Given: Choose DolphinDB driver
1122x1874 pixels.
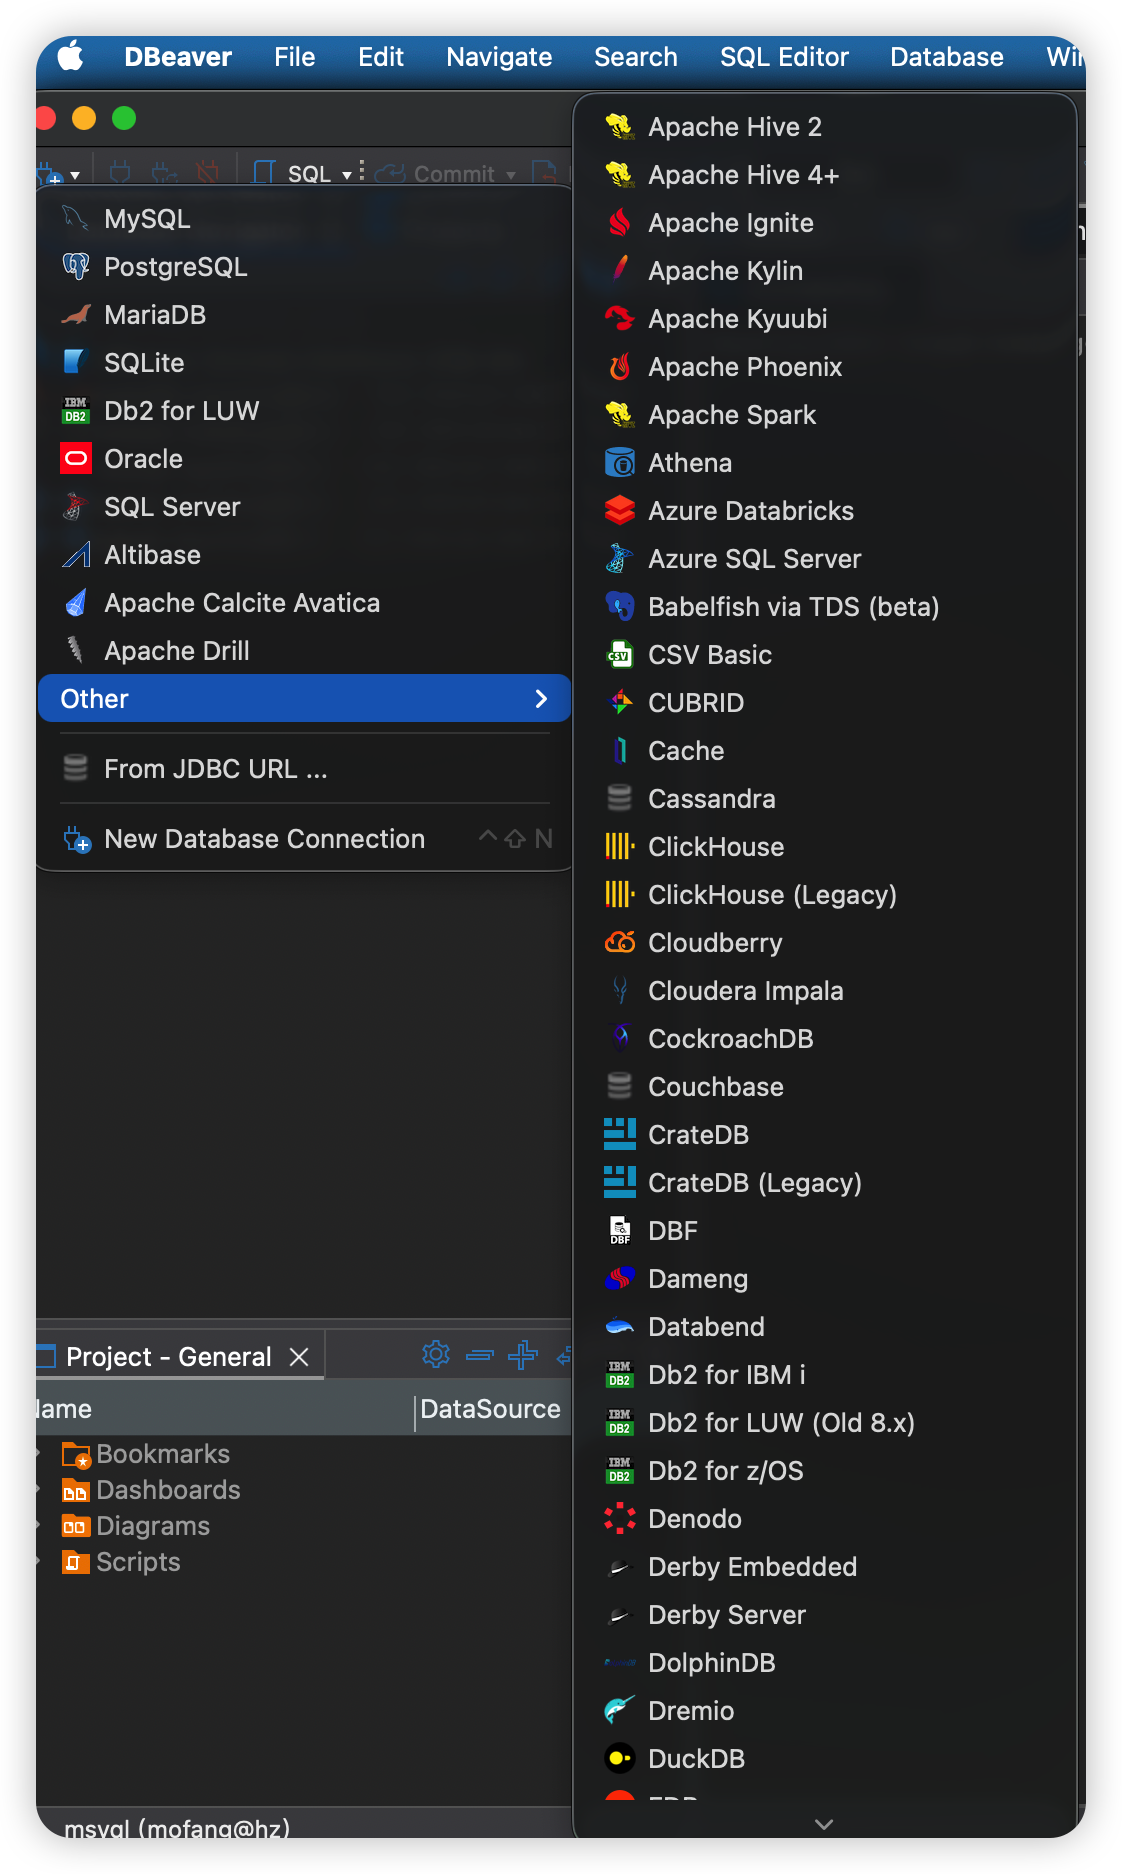Looking at the screenshot, I should coord(825,1663).
